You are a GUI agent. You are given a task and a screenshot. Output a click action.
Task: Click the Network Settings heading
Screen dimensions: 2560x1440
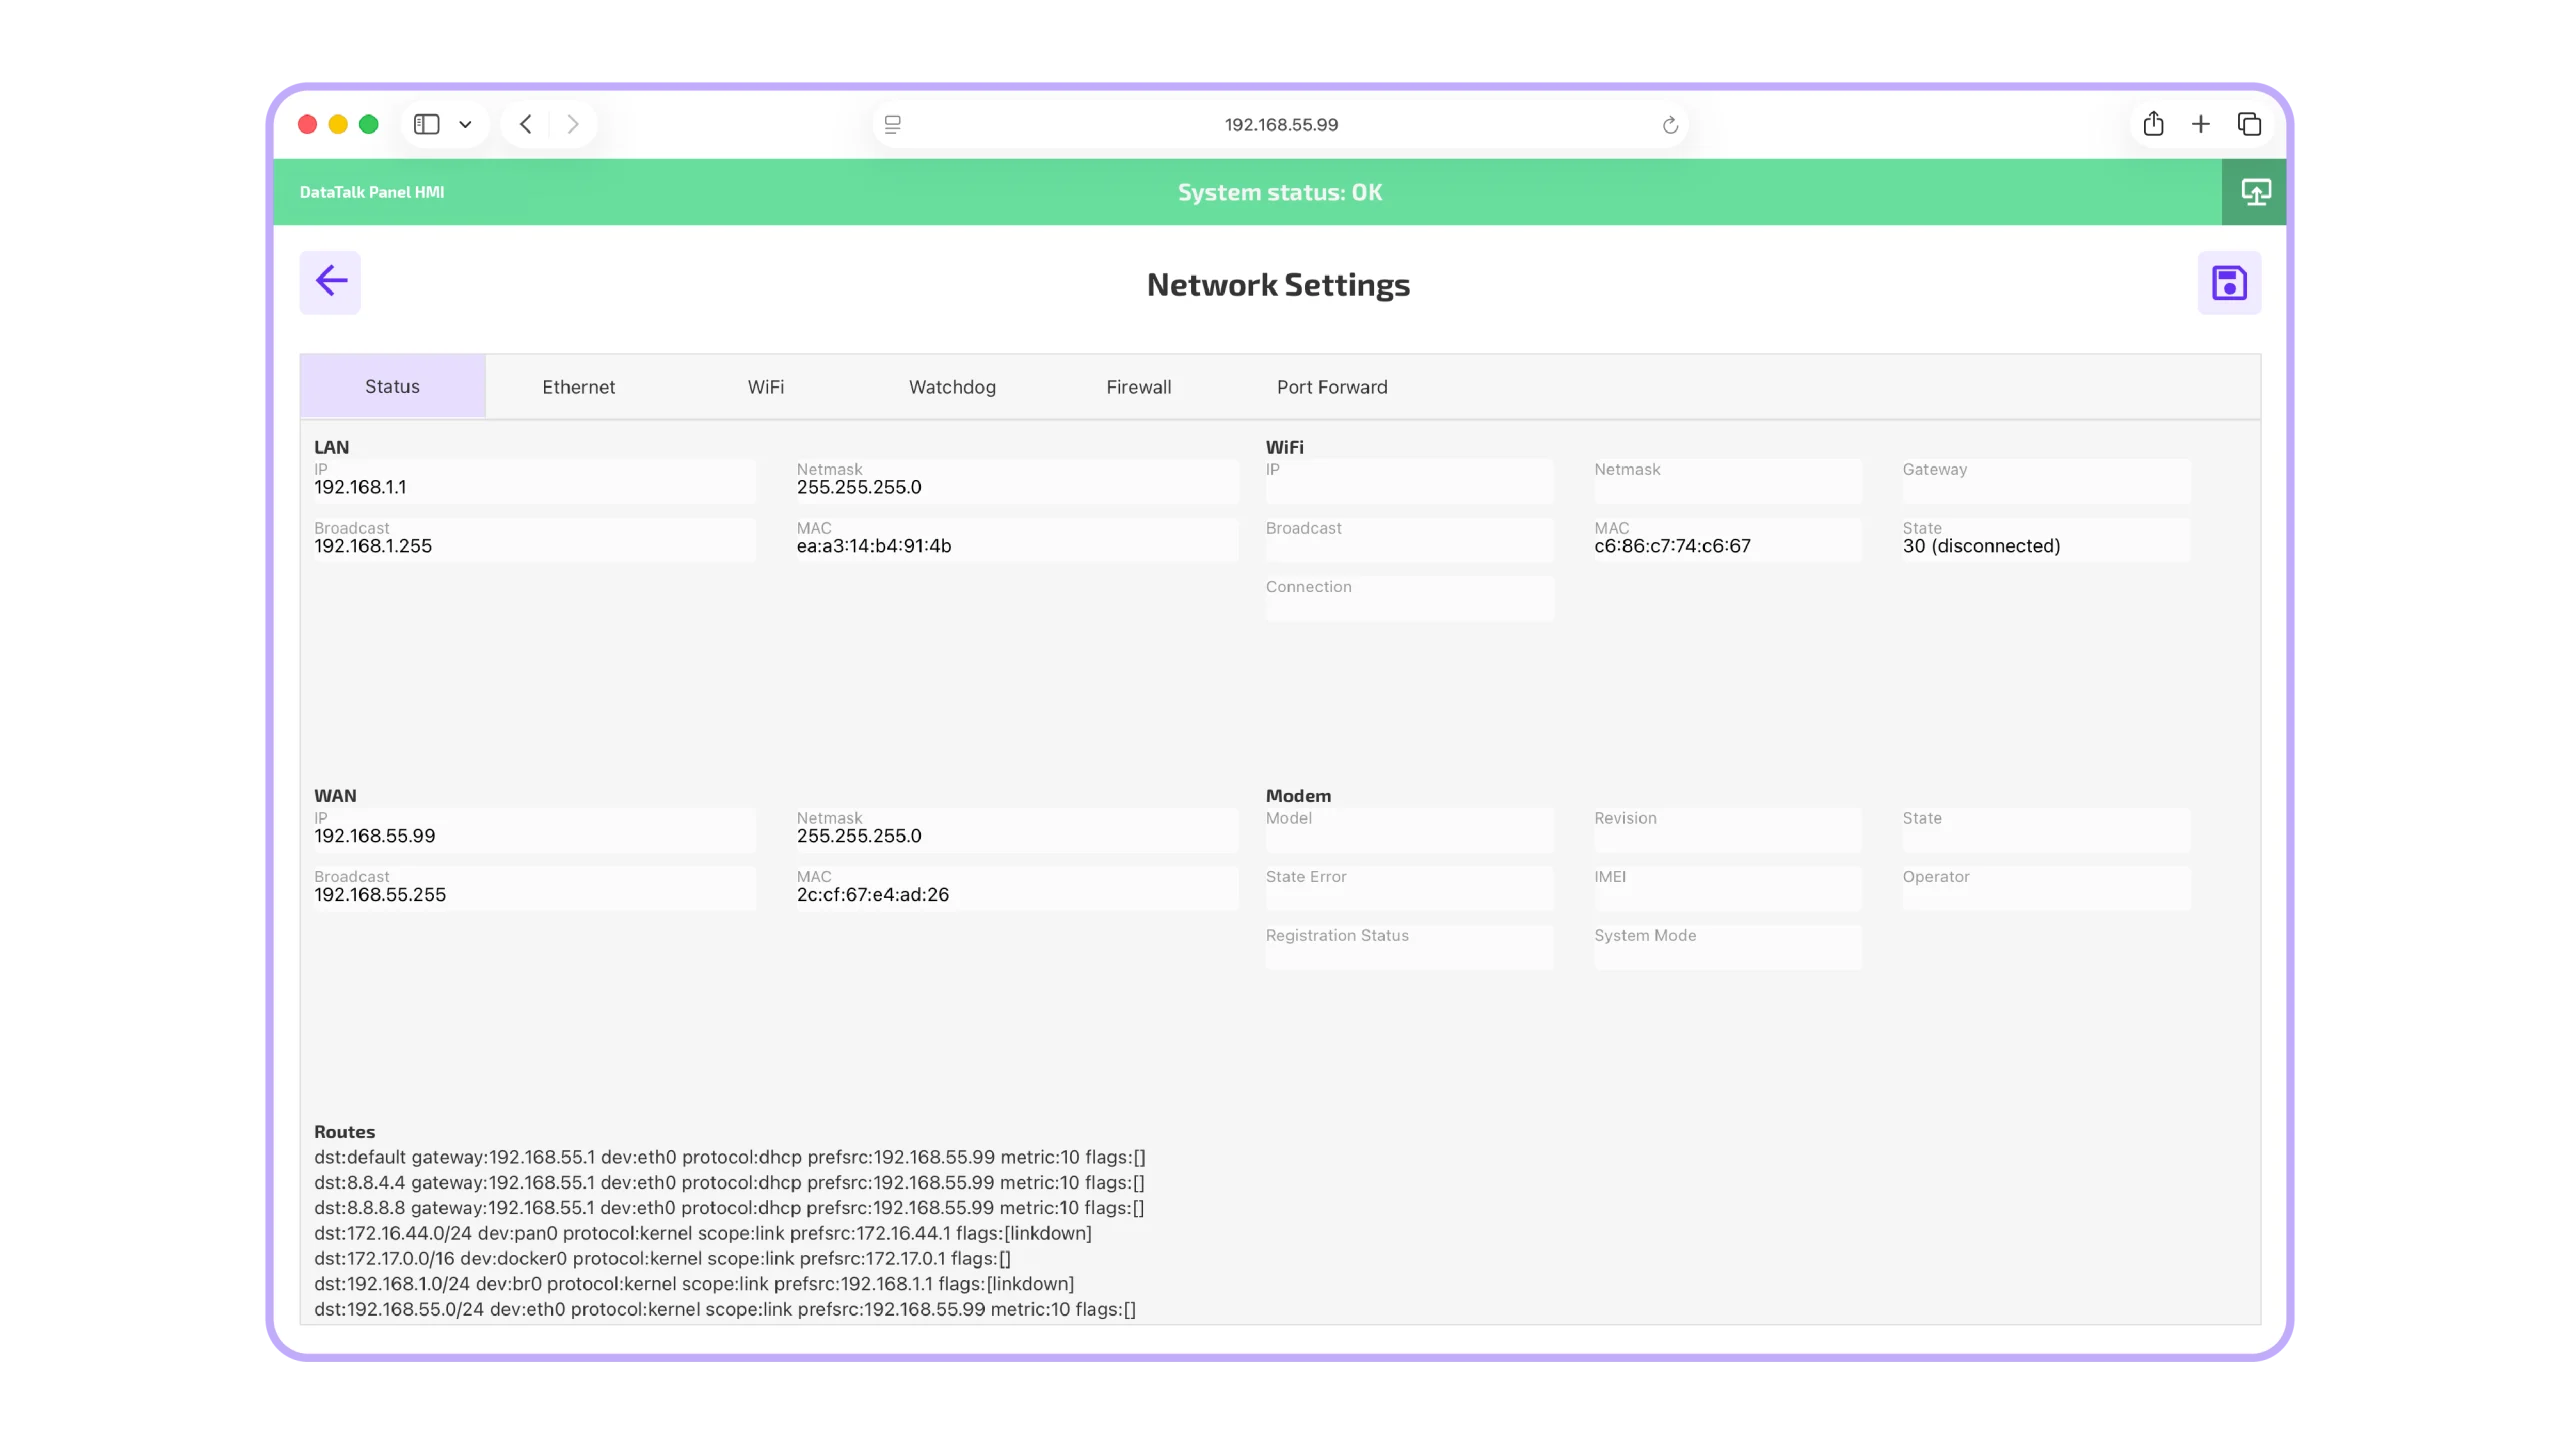(x=1277, y=285)
